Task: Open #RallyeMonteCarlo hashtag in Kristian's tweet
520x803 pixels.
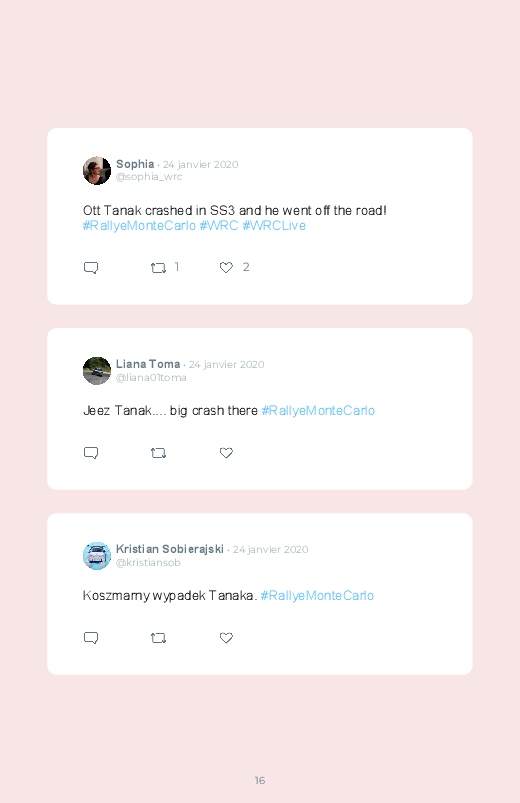Action: (x=317, y=596)
